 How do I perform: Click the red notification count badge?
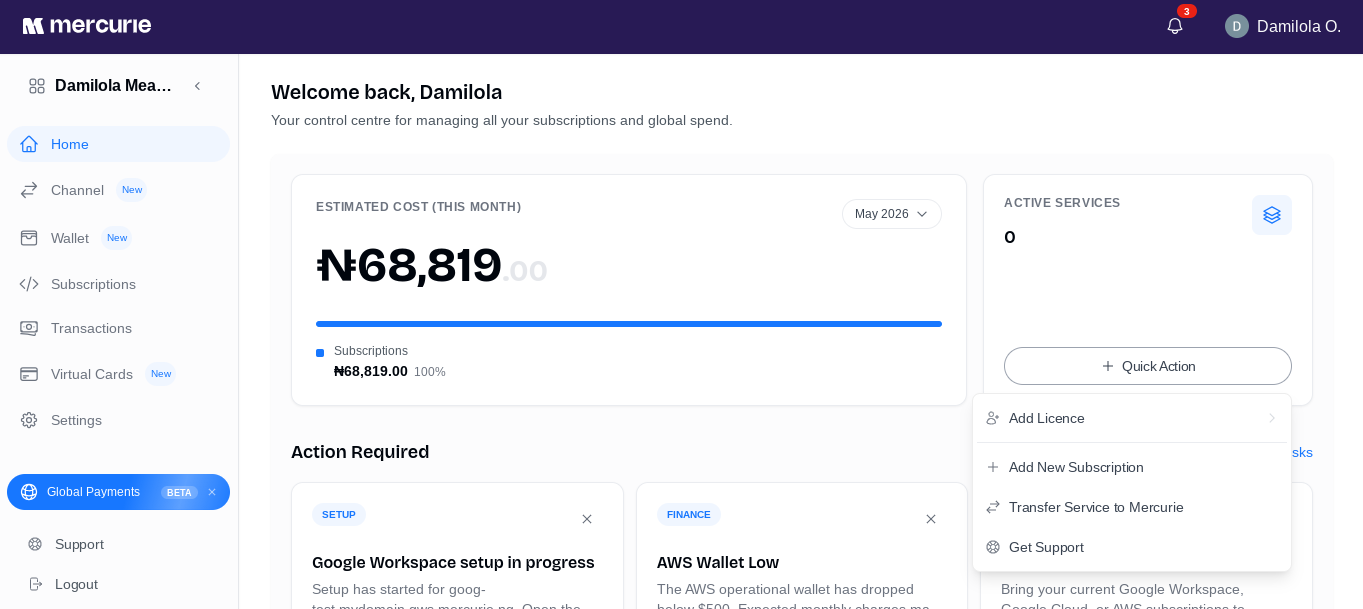click(1187, 11)
